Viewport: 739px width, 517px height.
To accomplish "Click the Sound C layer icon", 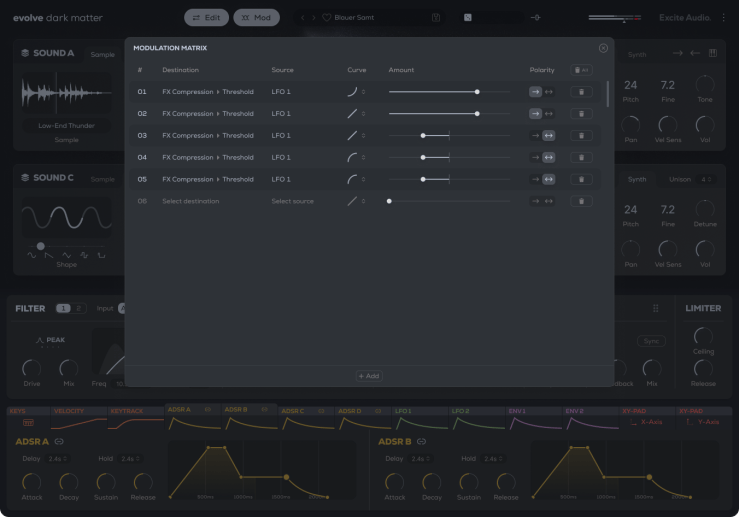I will click(x=25, y=178).
